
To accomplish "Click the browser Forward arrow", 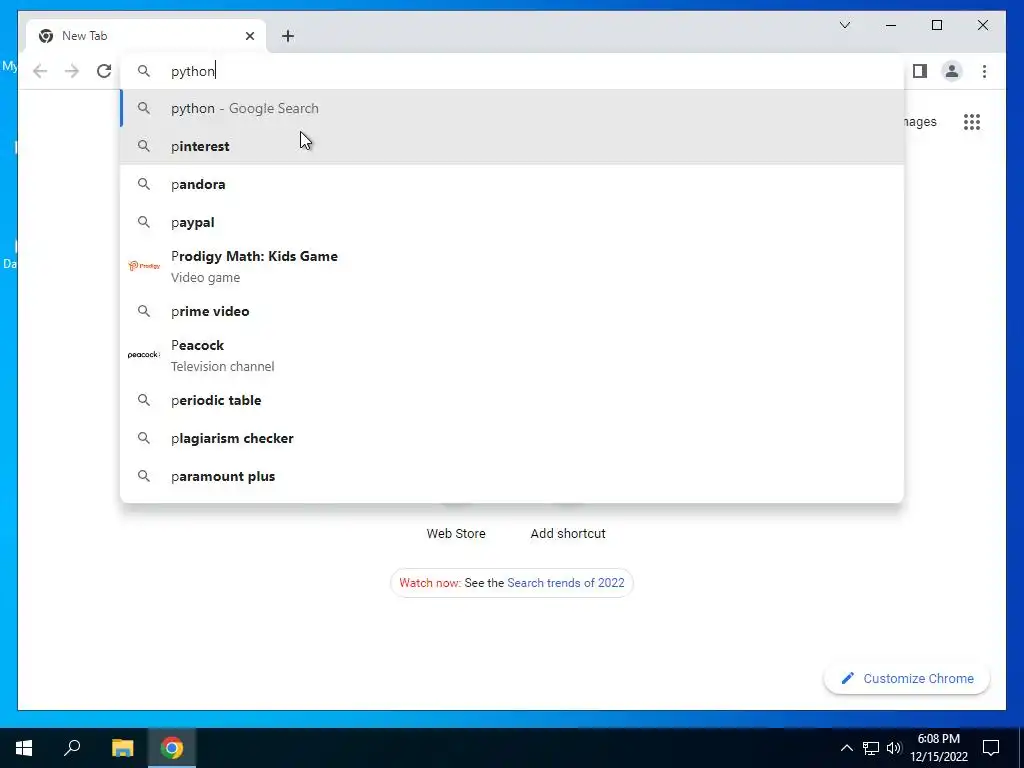I will [x=72, y=71].
